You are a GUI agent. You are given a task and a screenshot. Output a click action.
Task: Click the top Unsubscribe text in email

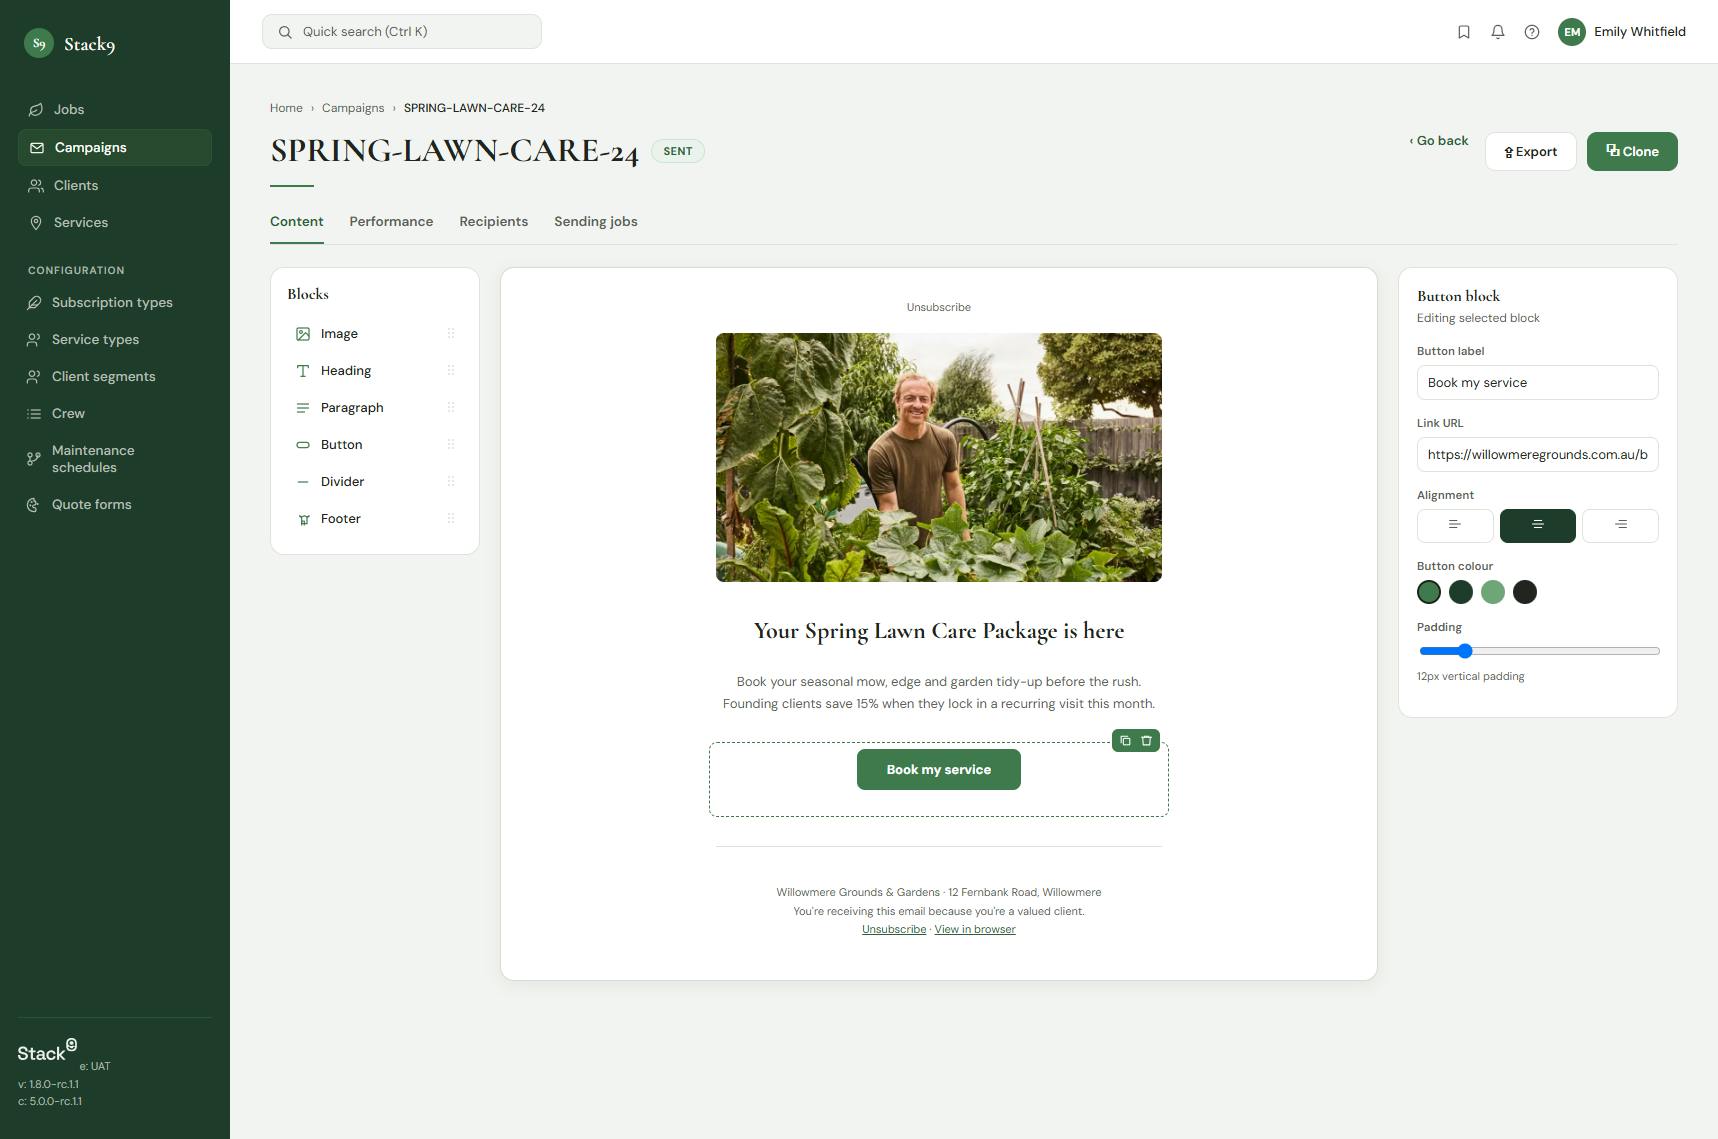[939, 308]
